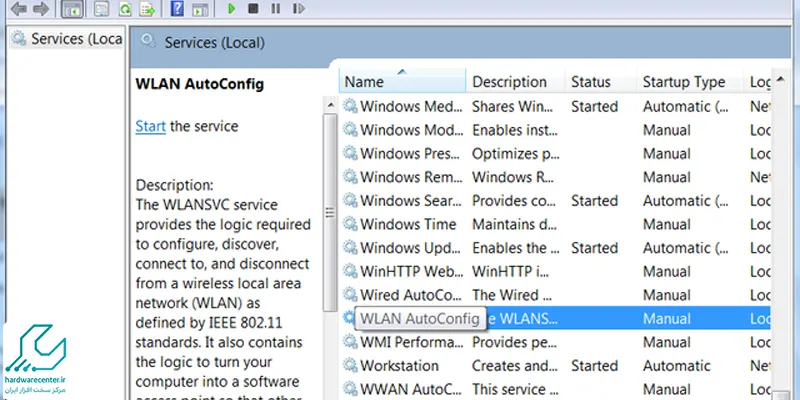Refresh the services list icon

(124, 9)
